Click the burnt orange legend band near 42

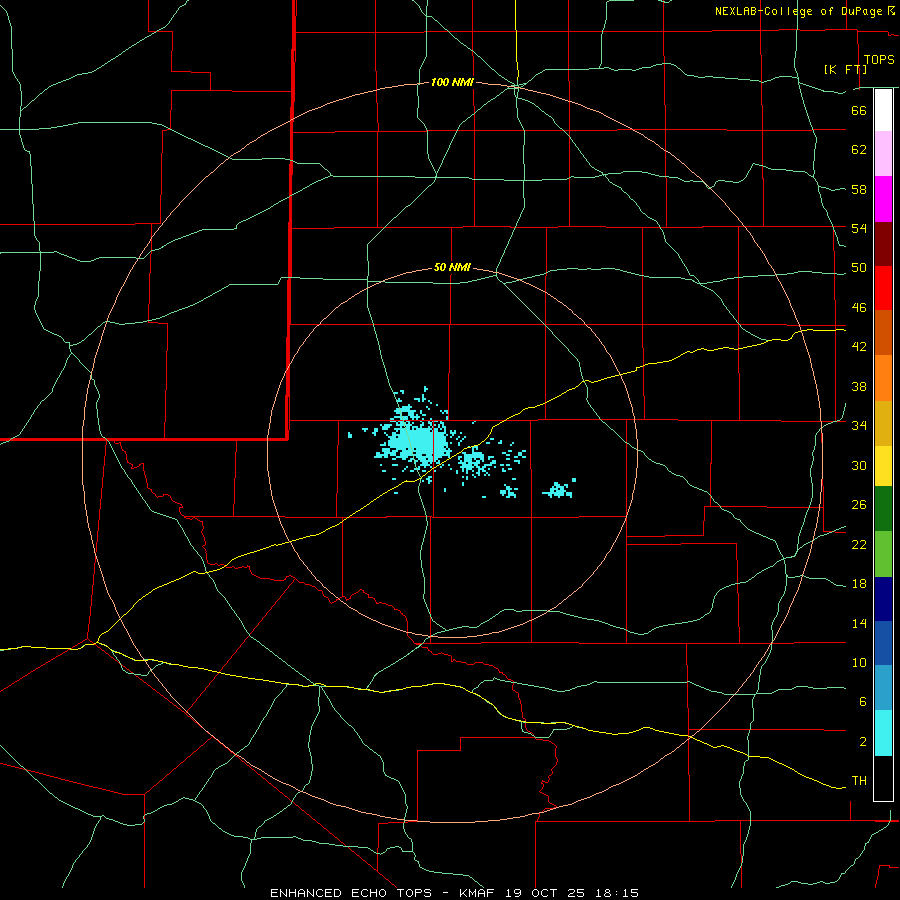[883, 332]
